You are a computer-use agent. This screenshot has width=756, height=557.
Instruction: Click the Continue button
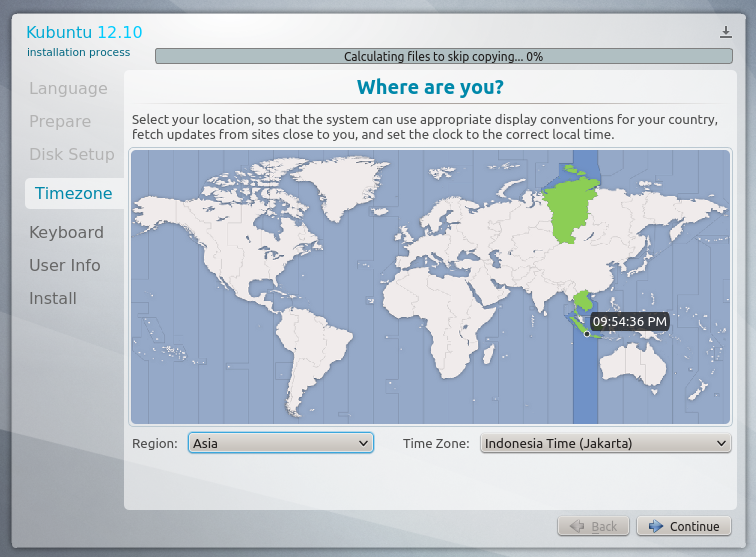coord(684,526)
